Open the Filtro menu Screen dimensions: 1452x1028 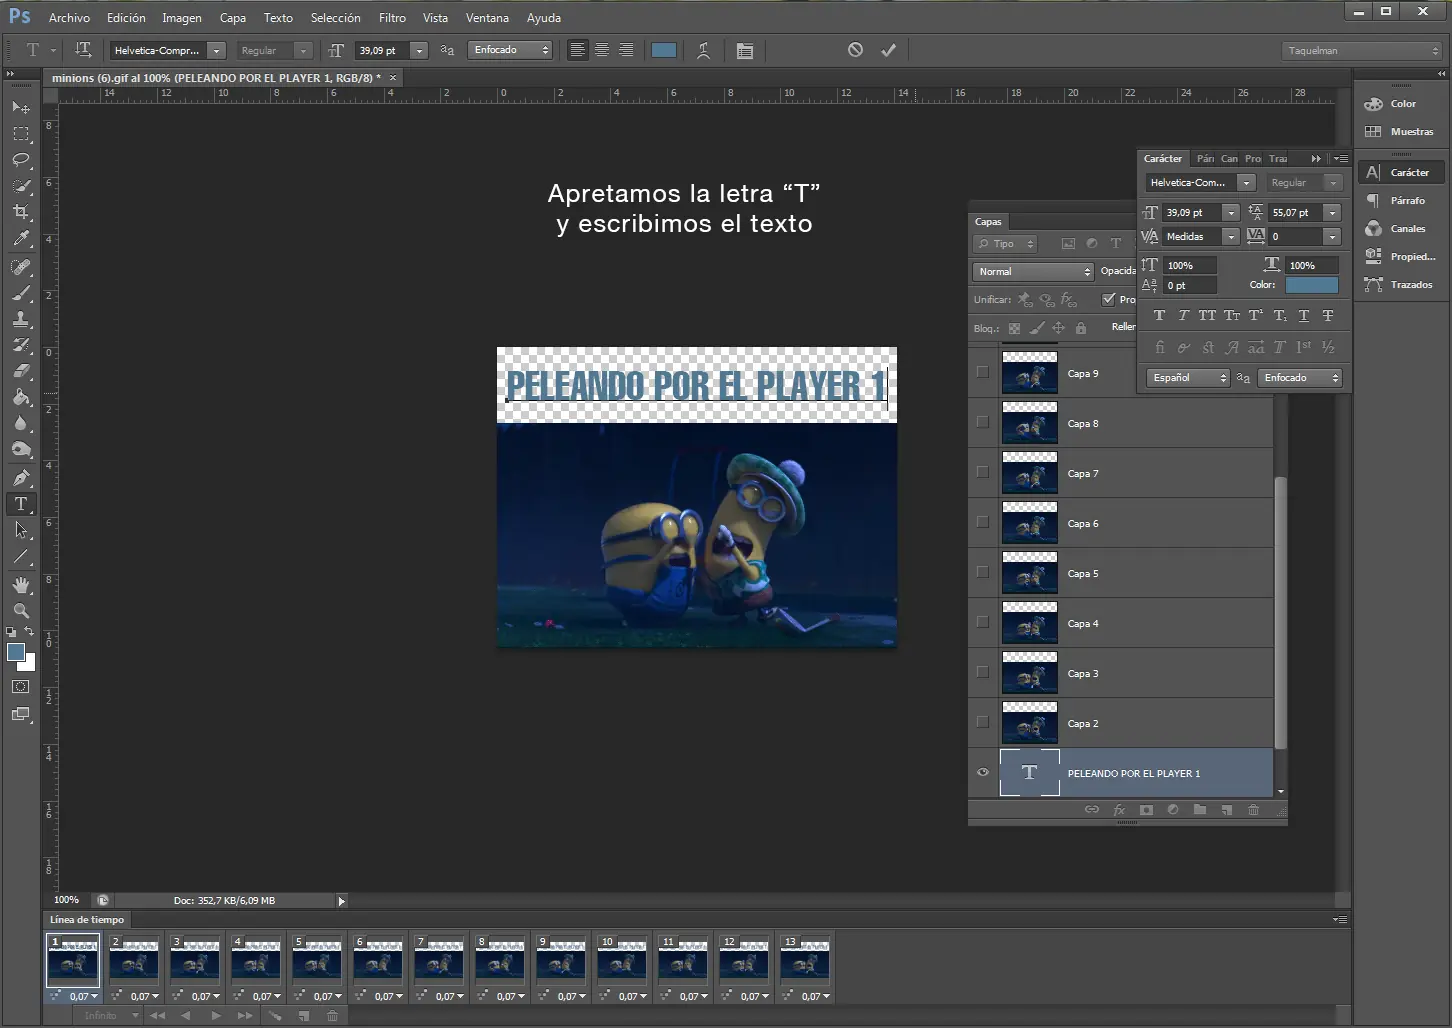coord(392,18)
